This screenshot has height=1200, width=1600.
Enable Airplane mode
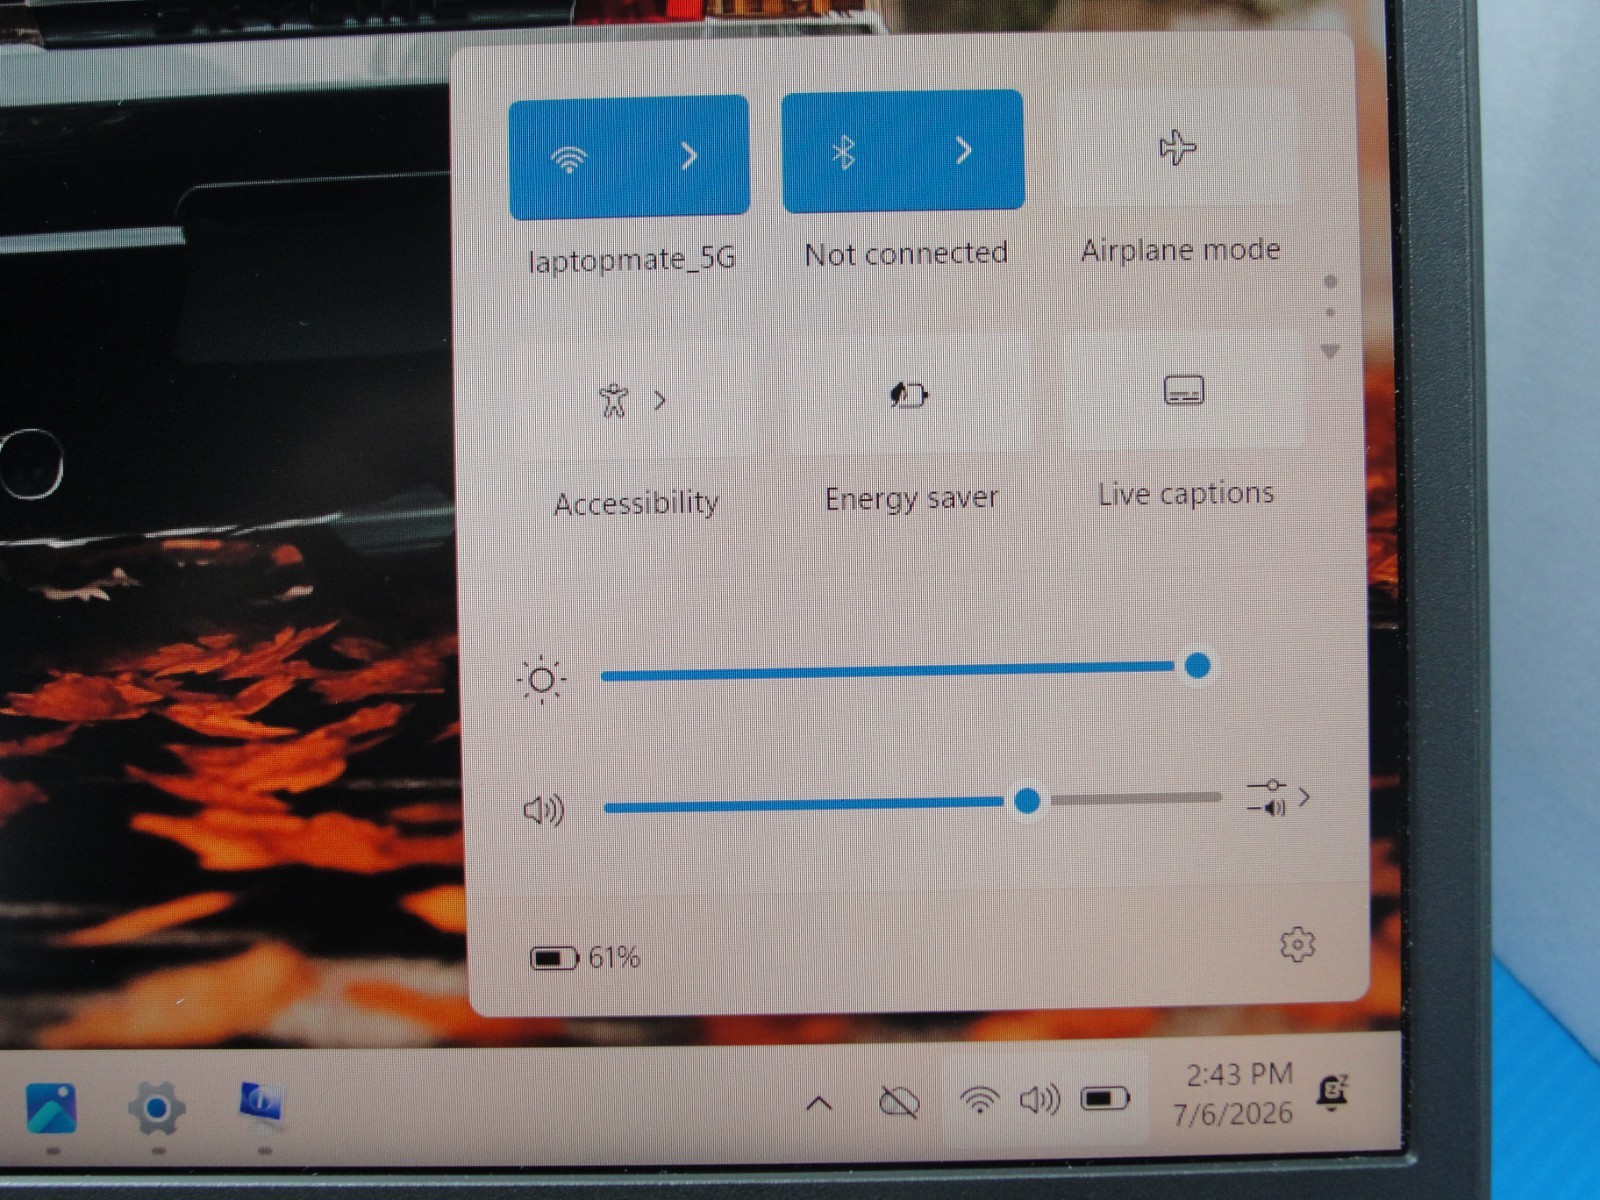click(x=1178, y=148)
